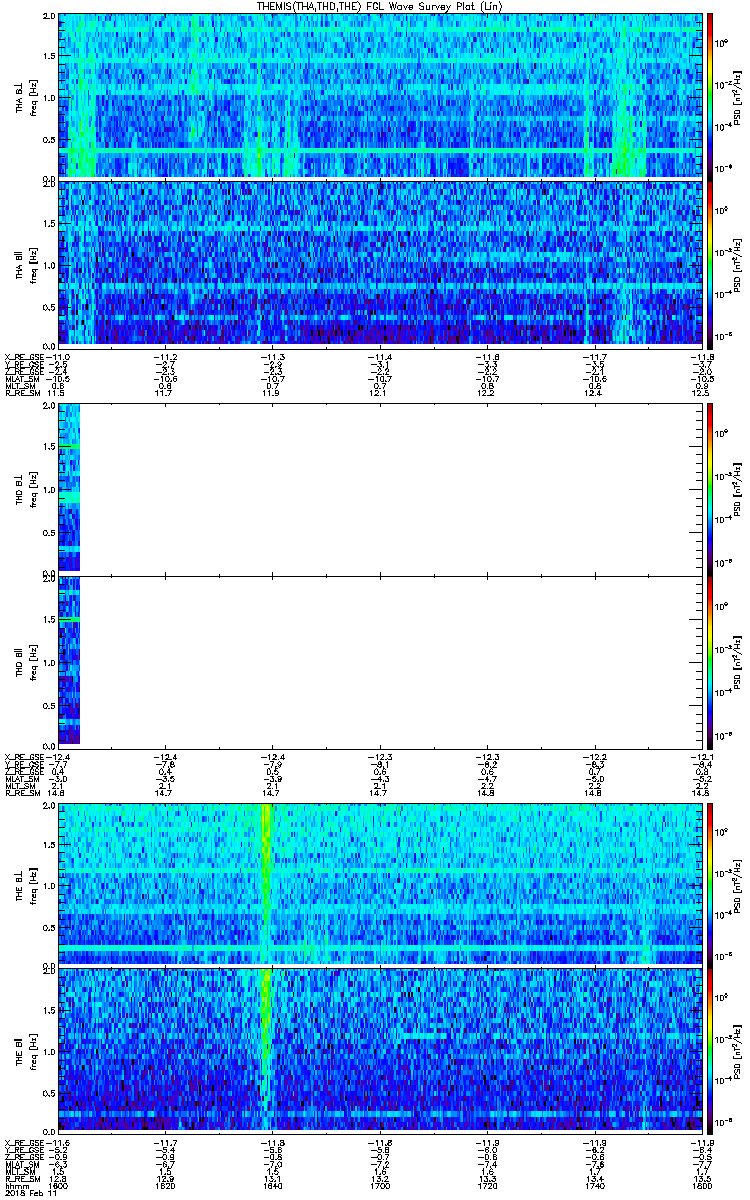This screenshot has height=1200, width=750.
Task: Click the THE B-parallel freq [Hz] axis label
Action: 34,1052
